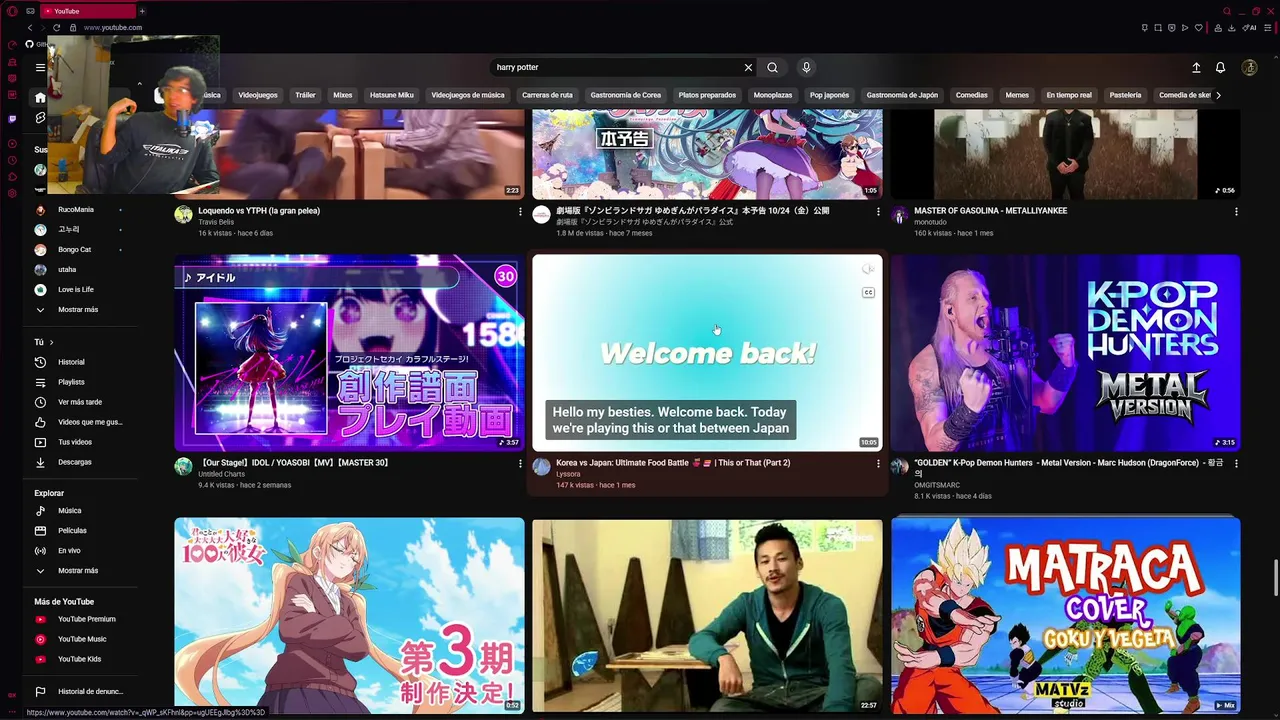Expand Mostrar más under subscriptions
The image size is (1280, 720).
(x=80, y=310)
